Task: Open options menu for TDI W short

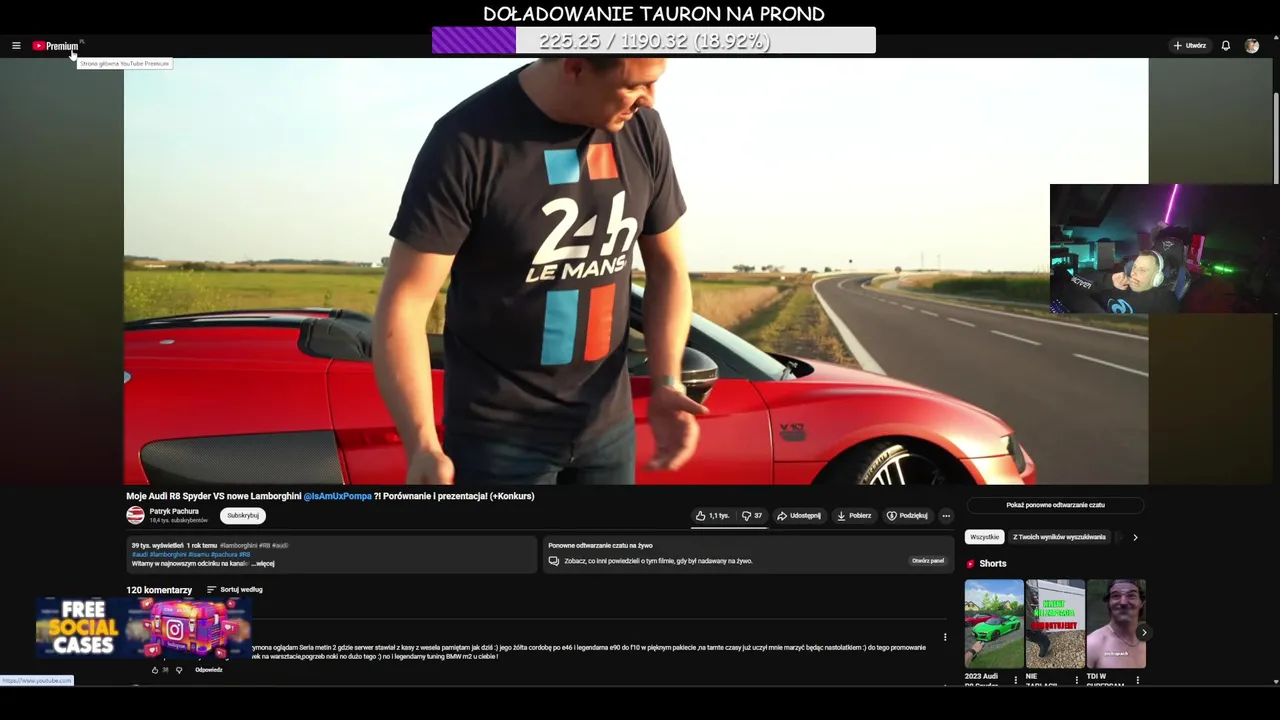Action: click(1138, 680)
